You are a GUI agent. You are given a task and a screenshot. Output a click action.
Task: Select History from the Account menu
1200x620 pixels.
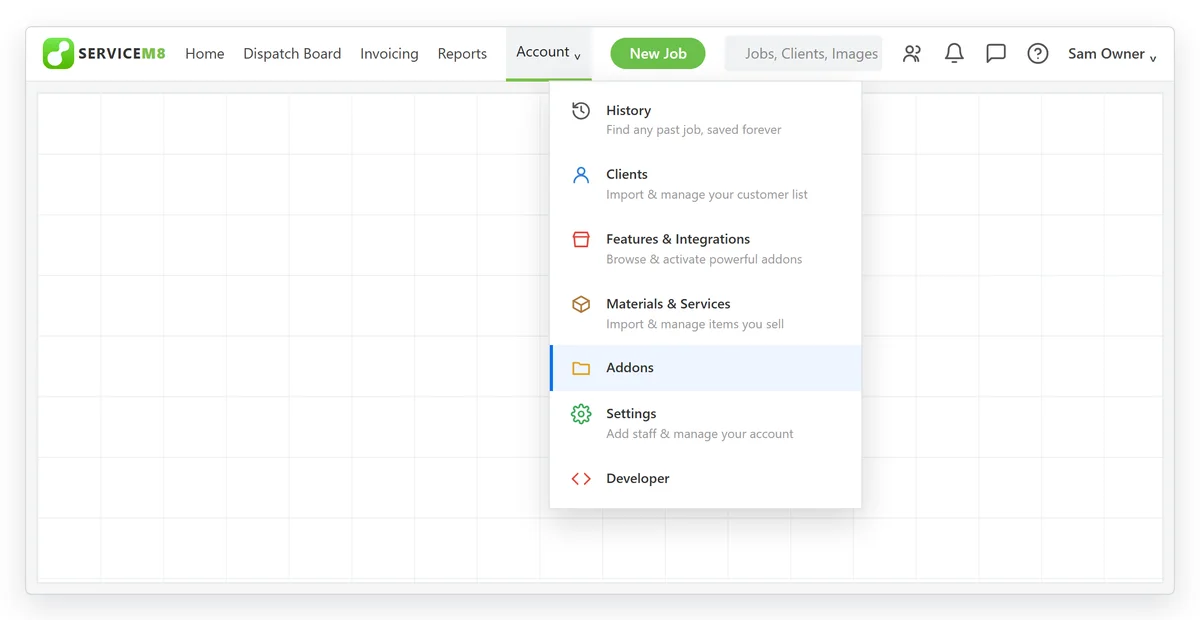[x=705, y=119]
